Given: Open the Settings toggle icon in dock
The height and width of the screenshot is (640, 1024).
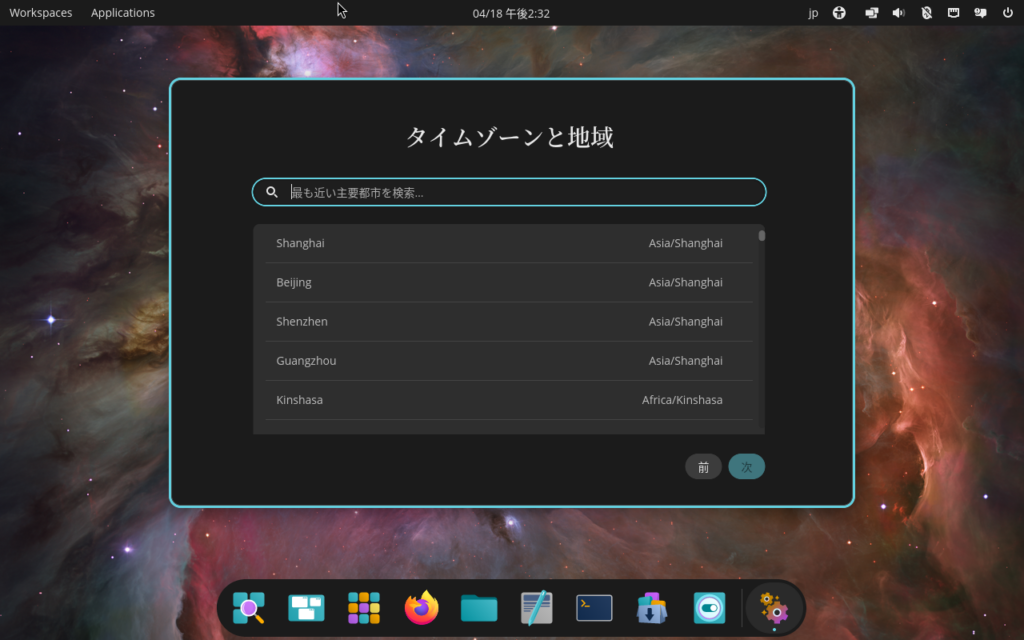Looking at the screenshot, I should pos(709,608).
